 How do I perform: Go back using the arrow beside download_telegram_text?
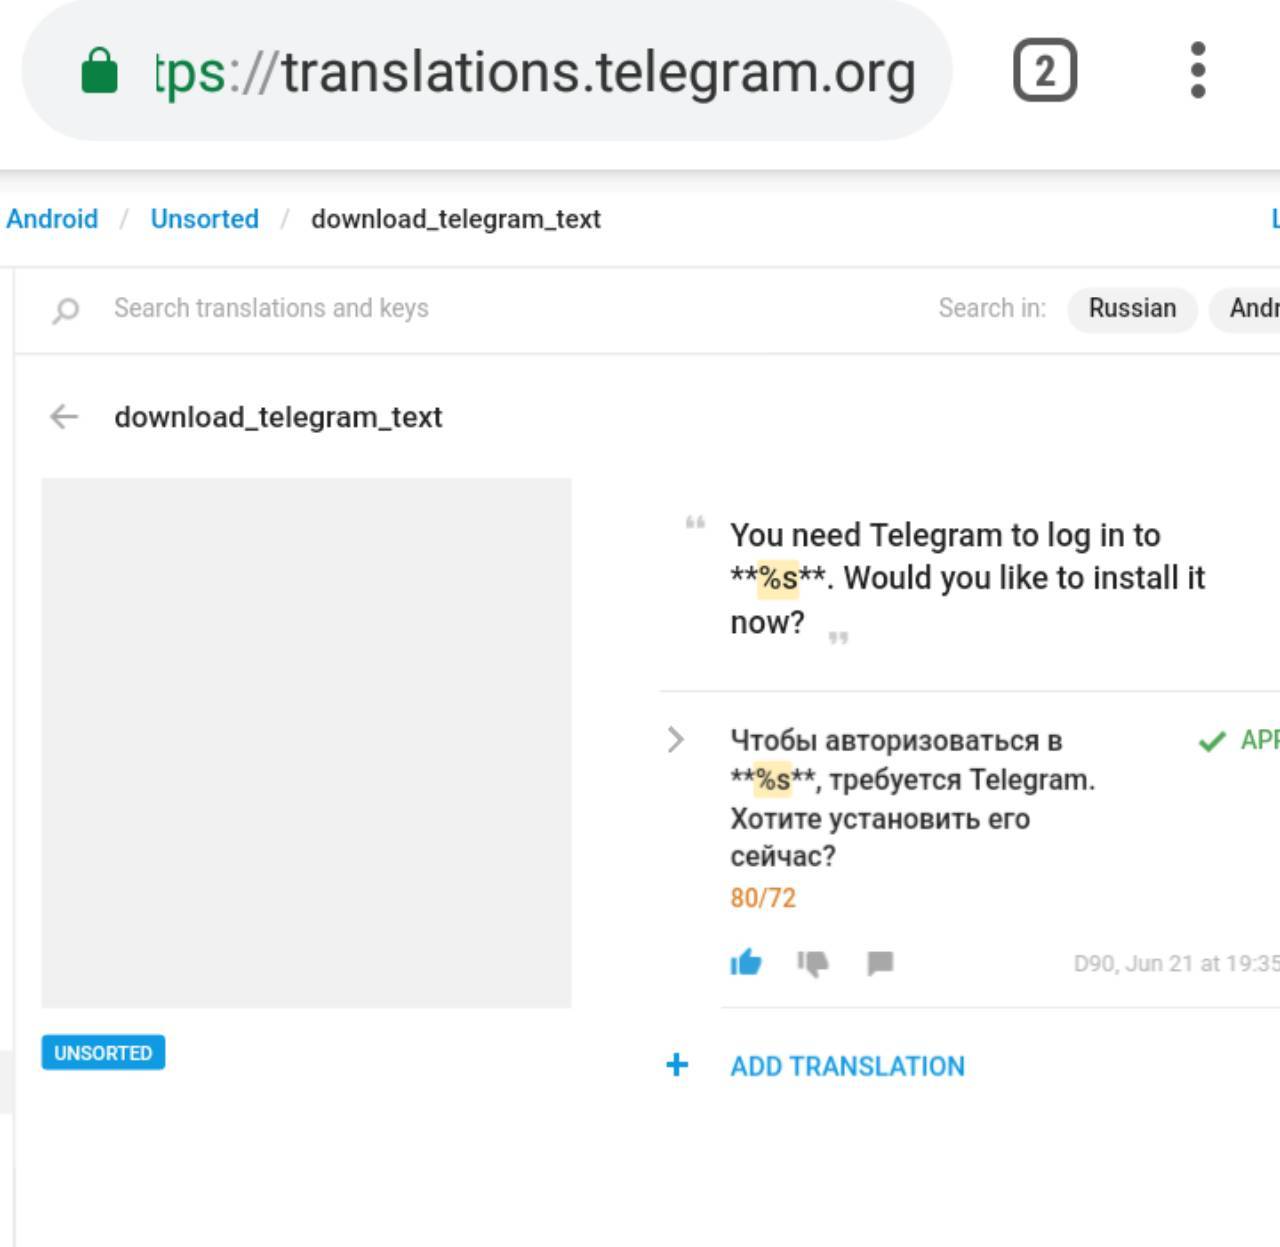click(x=64, y=416)
